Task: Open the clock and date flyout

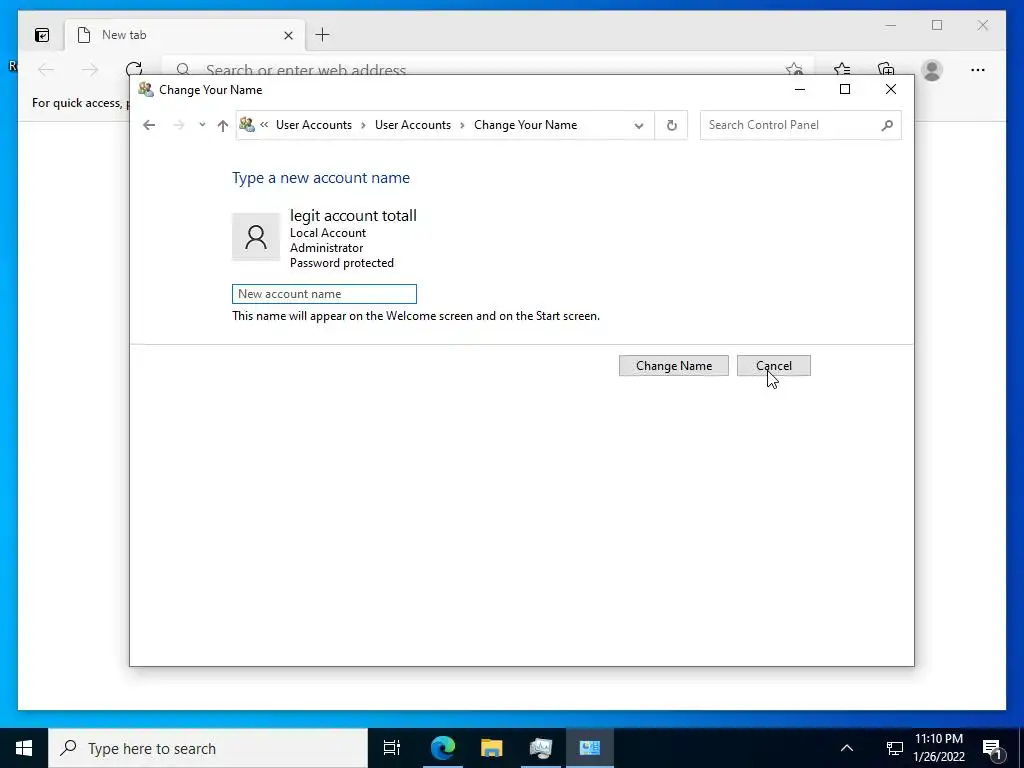Action: [939, 748]
